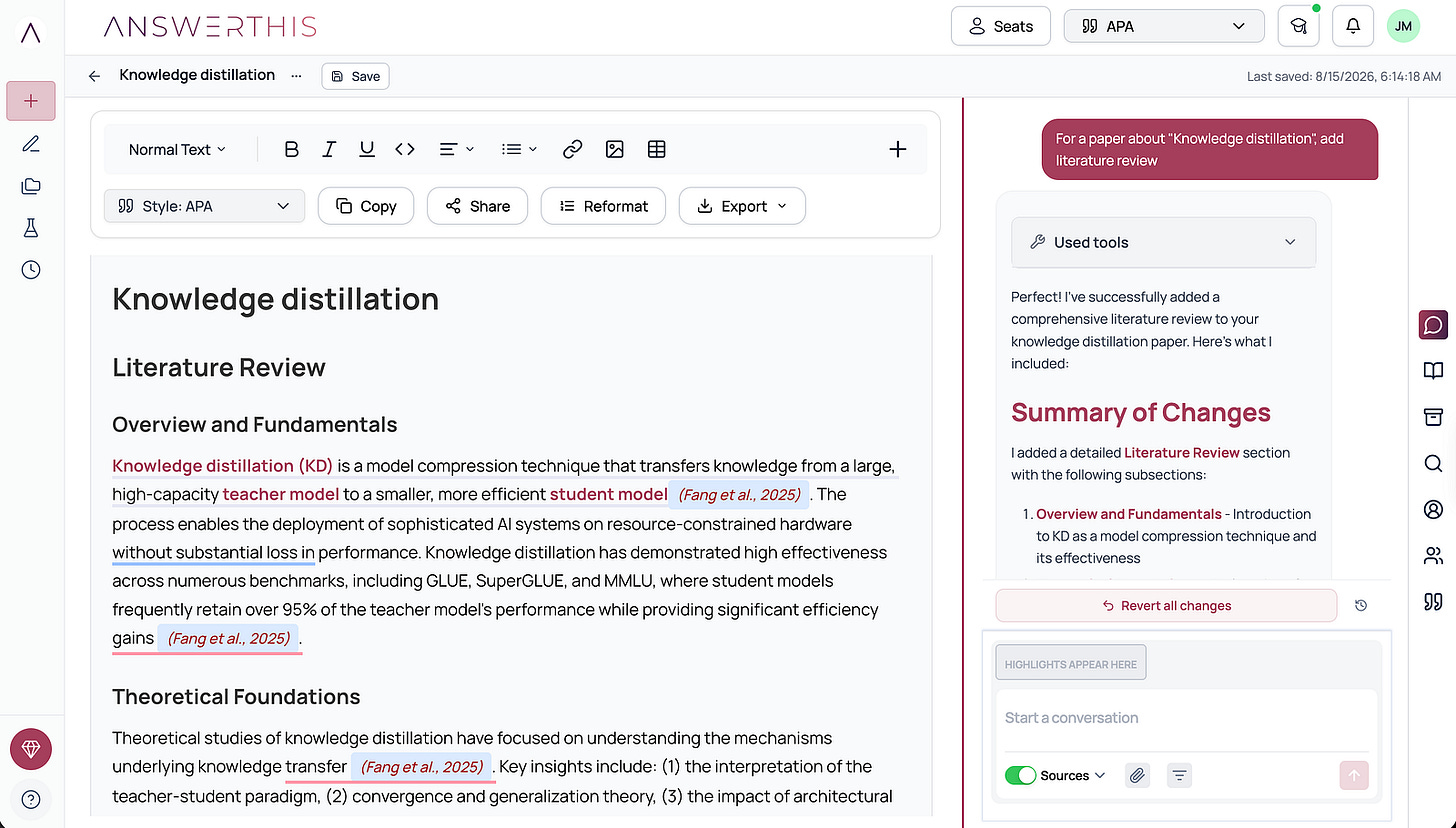Insert a table
The image size is (1456, 828).
coord(656,149)
